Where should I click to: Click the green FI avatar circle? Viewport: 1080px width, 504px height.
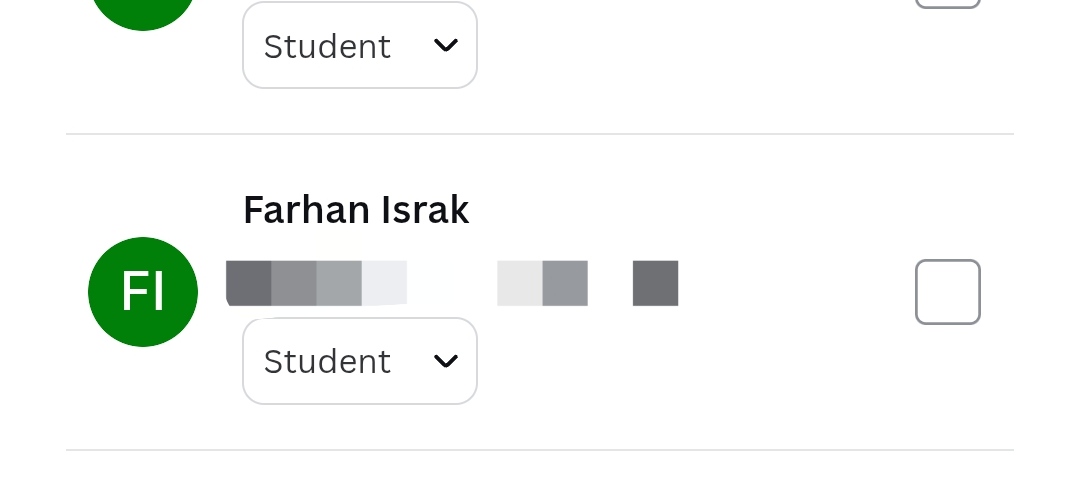pos(143,292)
